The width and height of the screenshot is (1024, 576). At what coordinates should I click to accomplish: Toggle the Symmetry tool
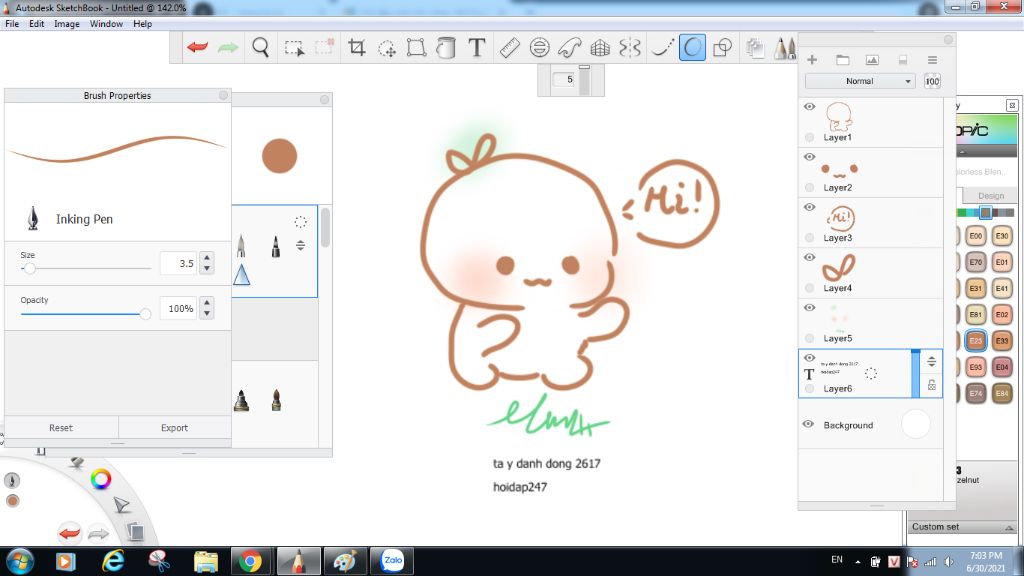[630, 48]
